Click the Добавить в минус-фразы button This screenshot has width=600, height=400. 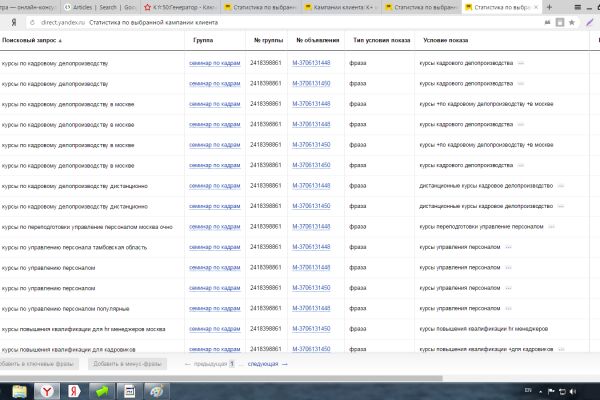127,364
